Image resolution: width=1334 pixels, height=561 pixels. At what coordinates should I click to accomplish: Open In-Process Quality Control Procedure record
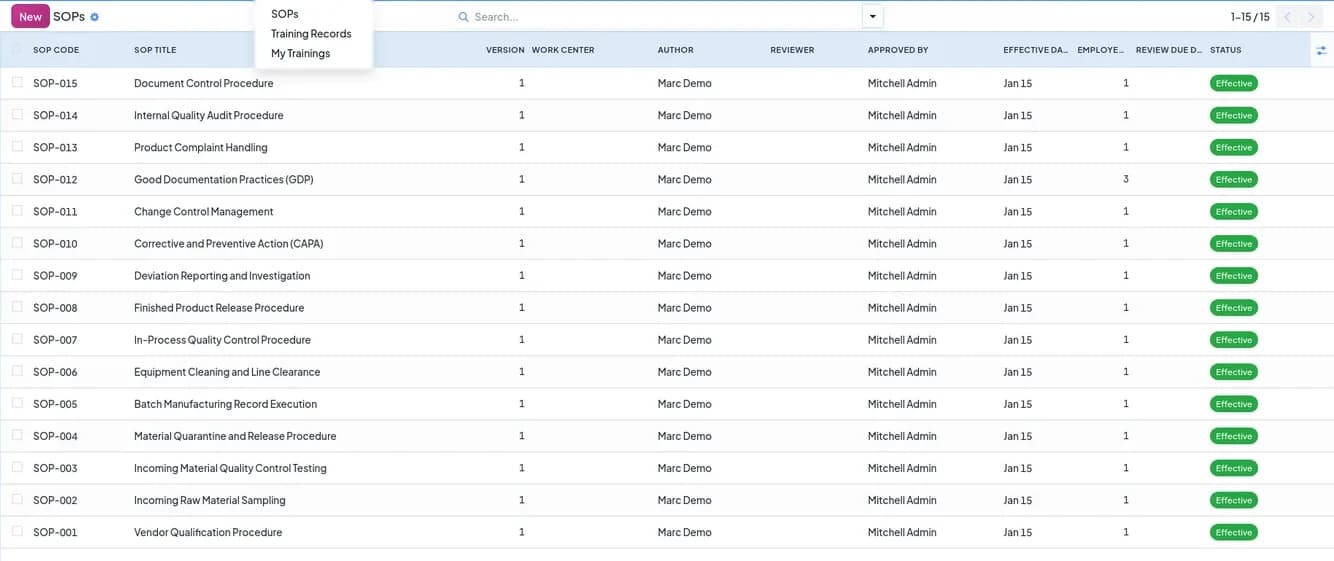point(222,339)
